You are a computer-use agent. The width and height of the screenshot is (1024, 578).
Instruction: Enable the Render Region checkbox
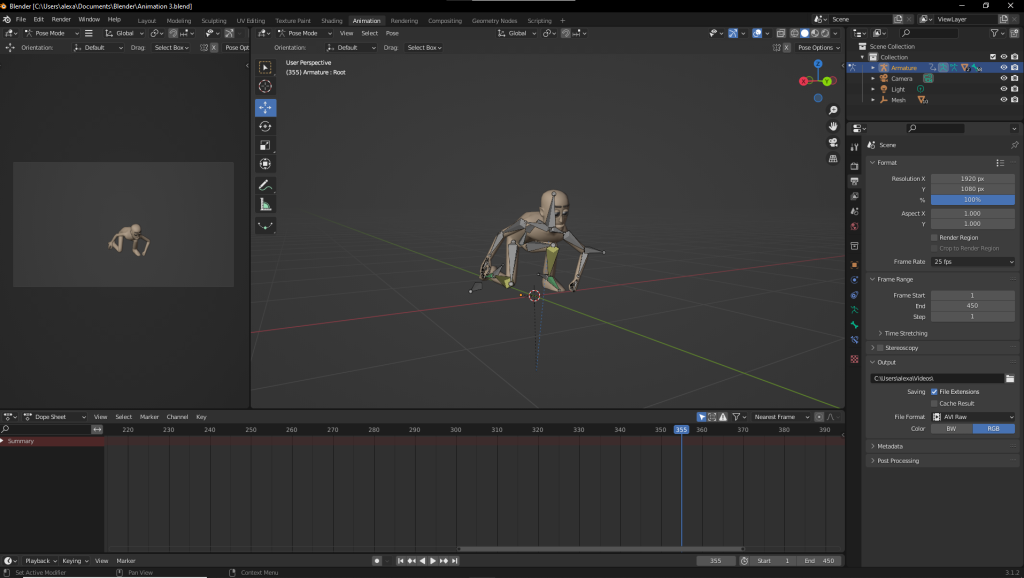coord(935,237)
